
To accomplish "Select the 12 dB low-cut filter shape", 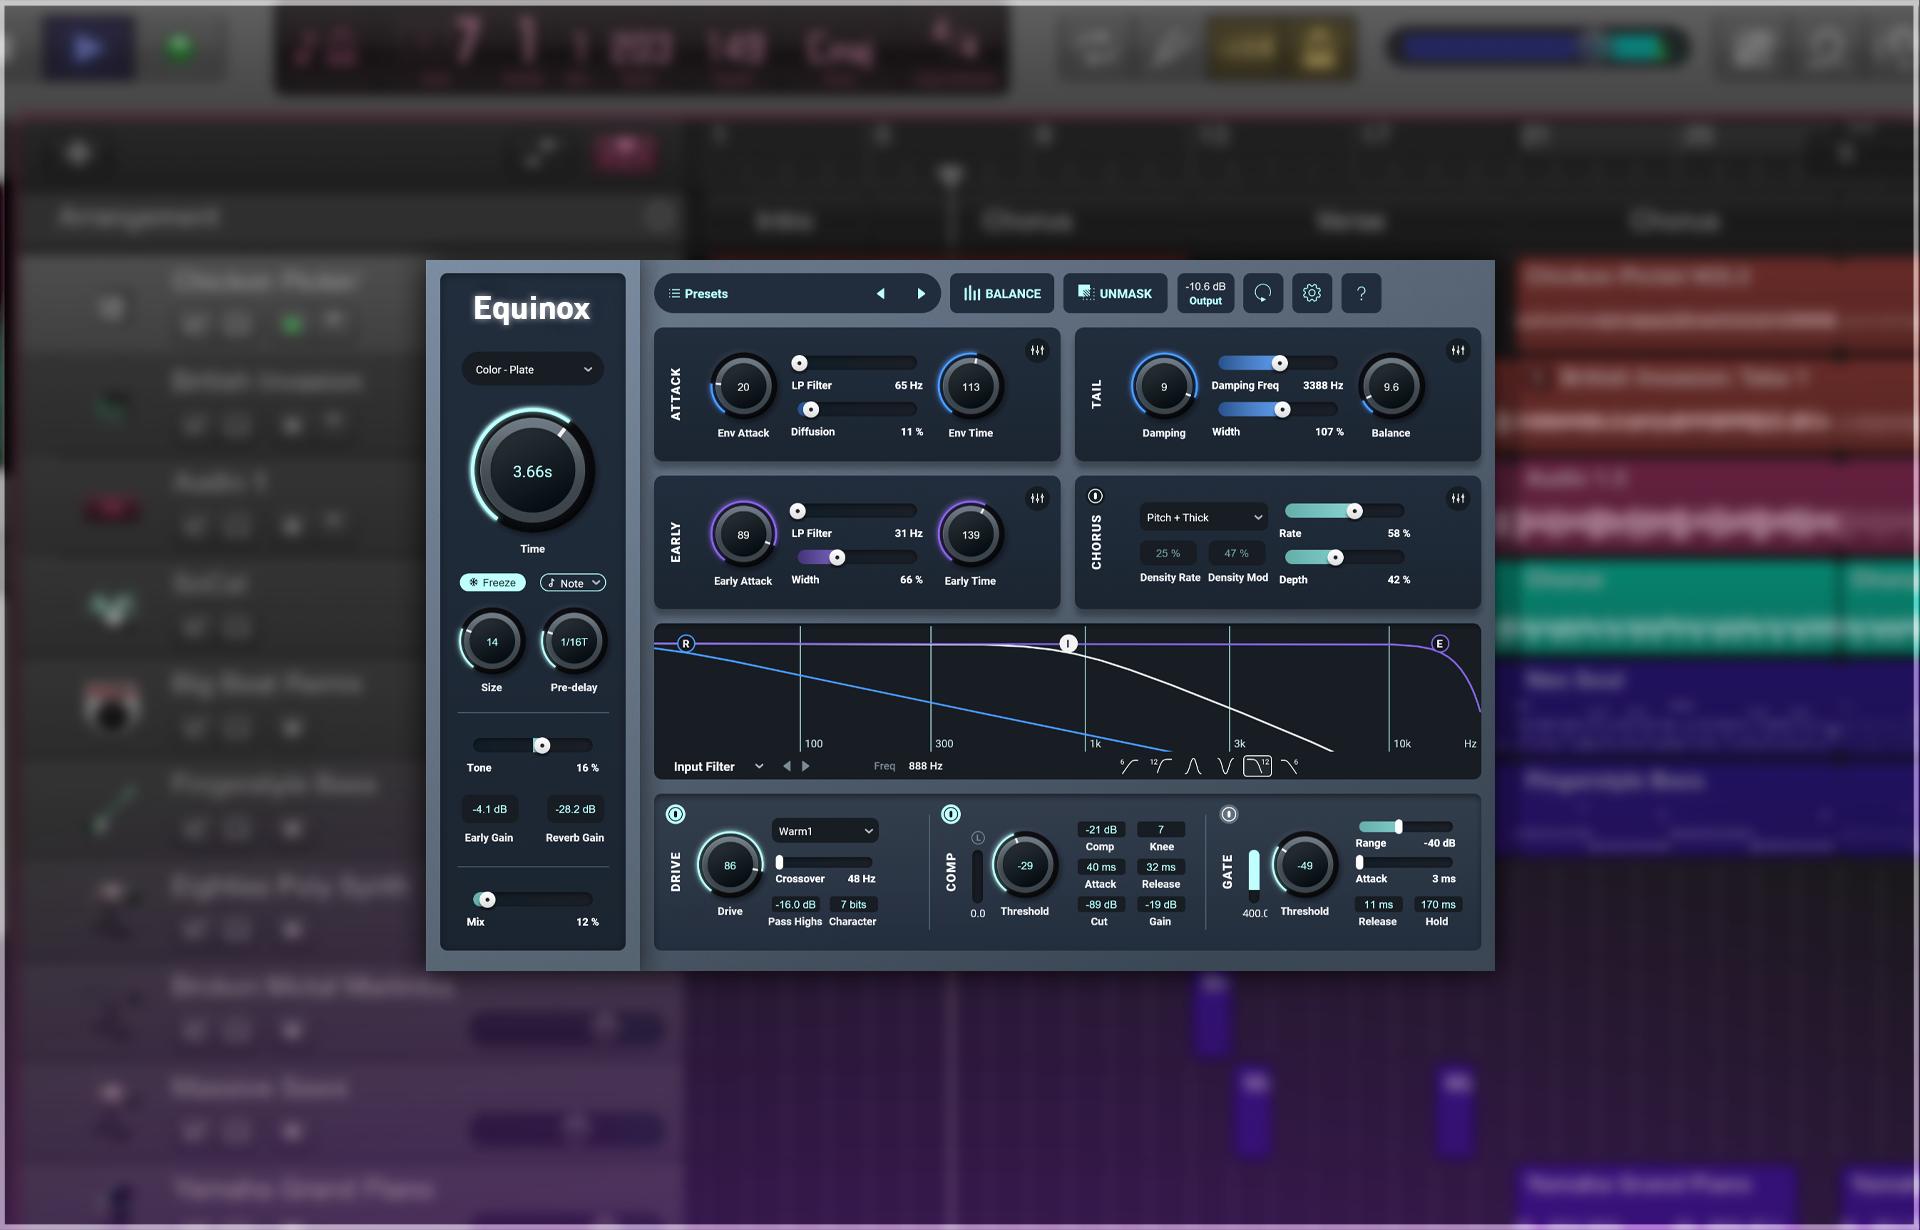I will point(1160,766).
